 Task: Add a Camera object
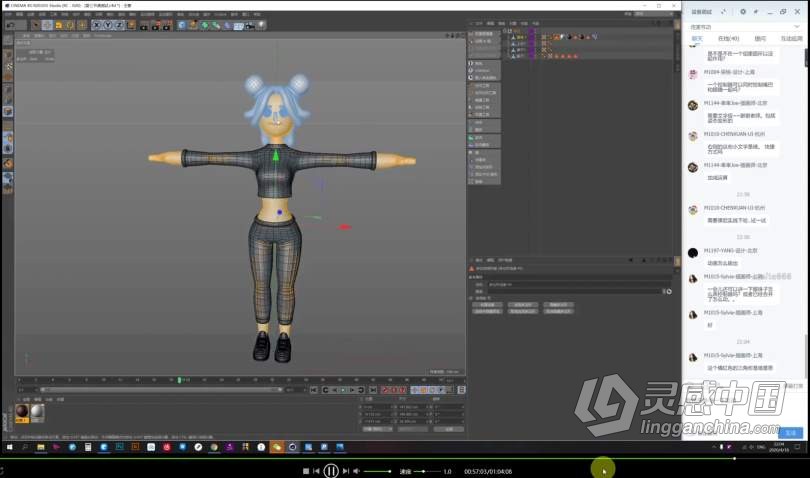coord(250,25)
